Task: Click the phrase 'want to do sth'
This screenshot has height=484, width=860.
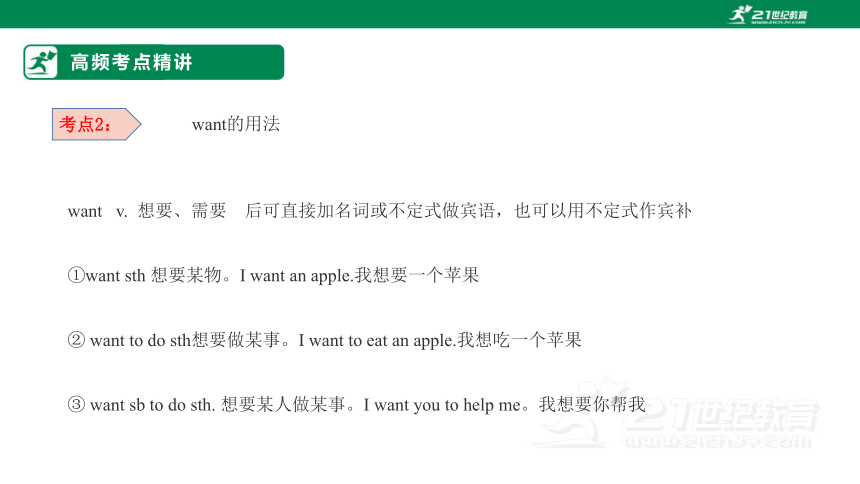Action: pos(140,340)
